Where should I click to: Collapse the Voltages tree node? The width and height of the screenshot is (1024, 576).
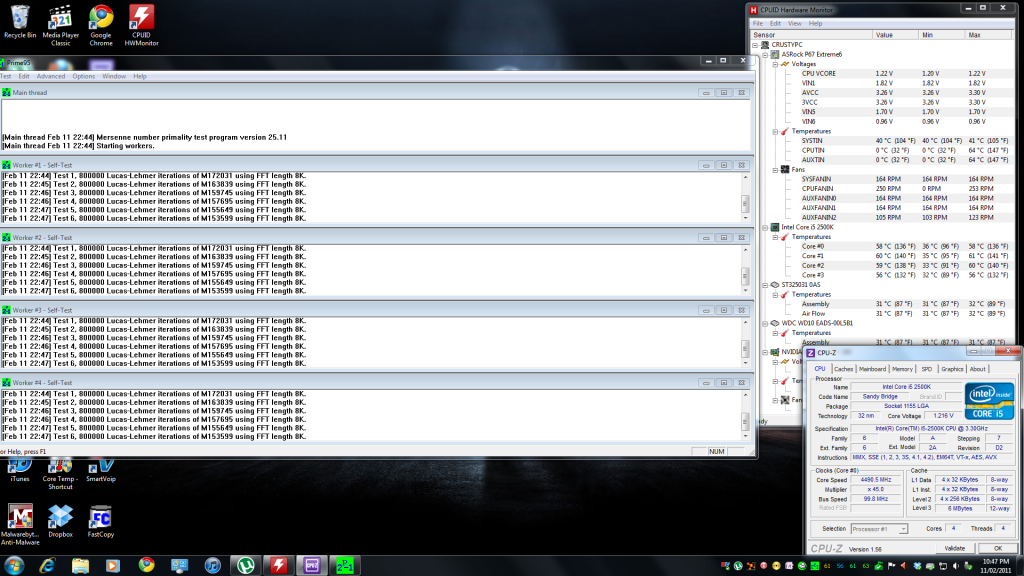[x=775, y=65]
